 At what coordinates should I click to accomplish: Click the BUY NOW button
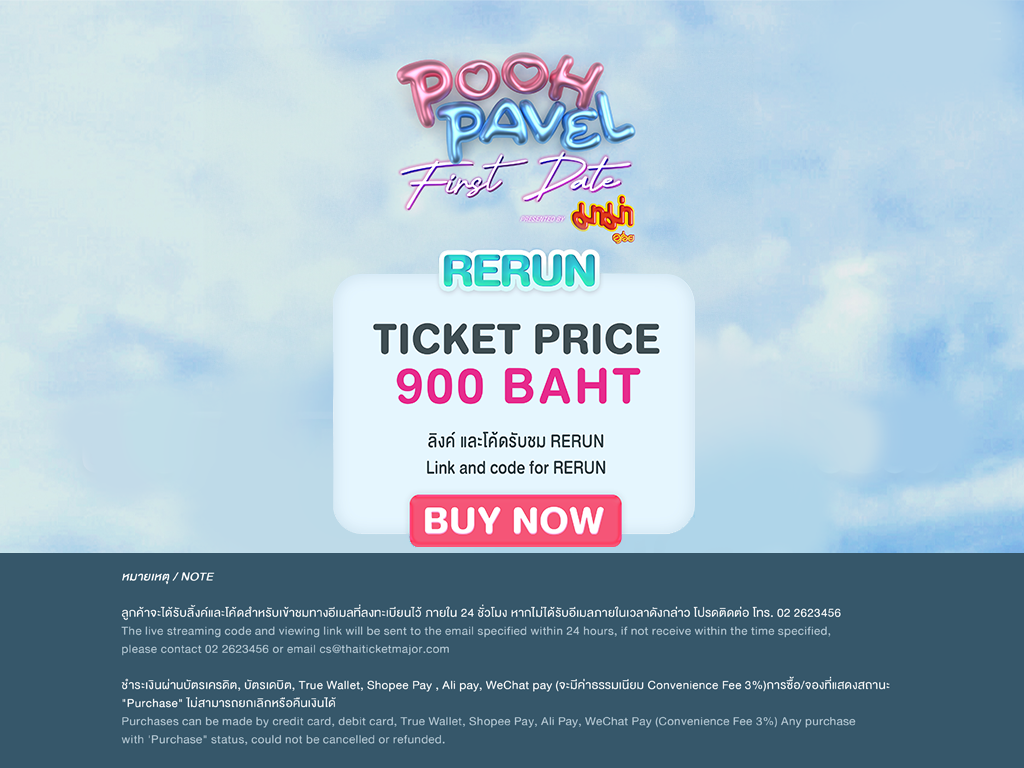pos(515,520)
